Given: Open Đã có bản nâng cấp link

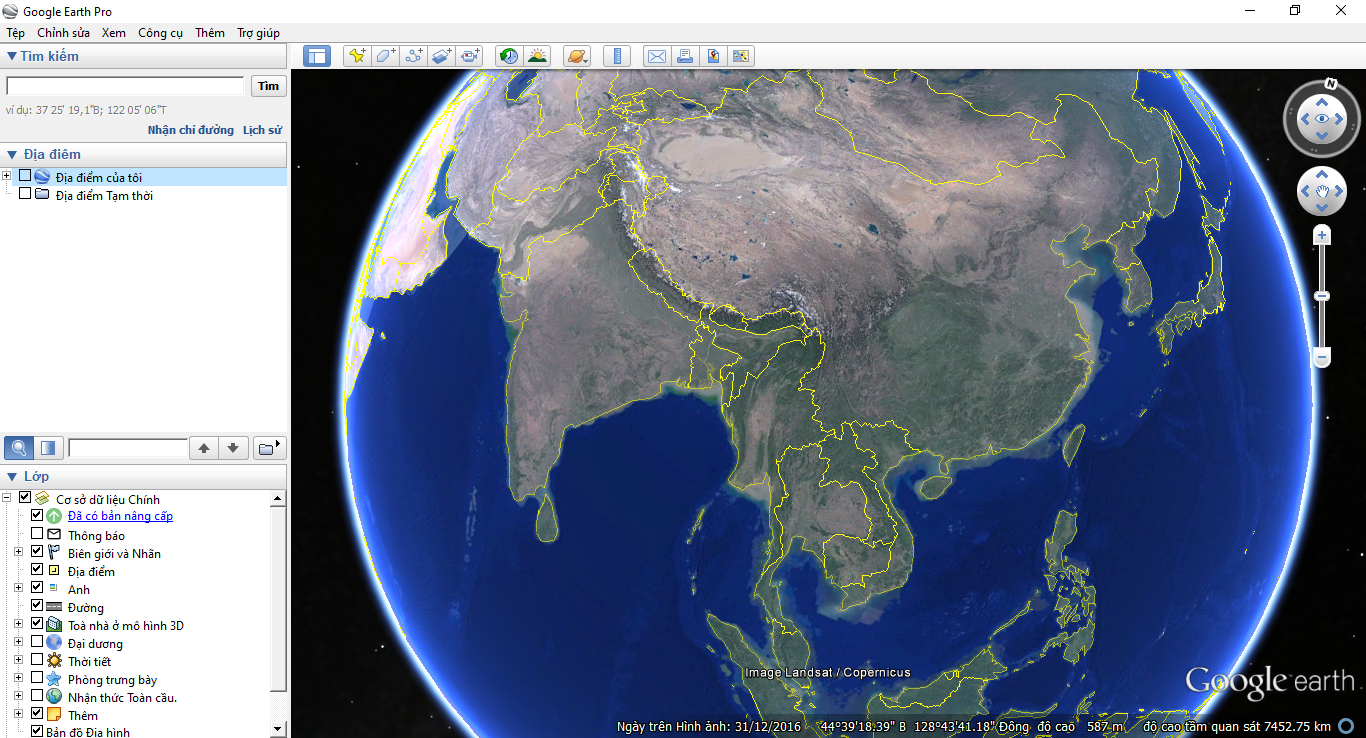Looking at the screenshot, I should click(120, 516).
